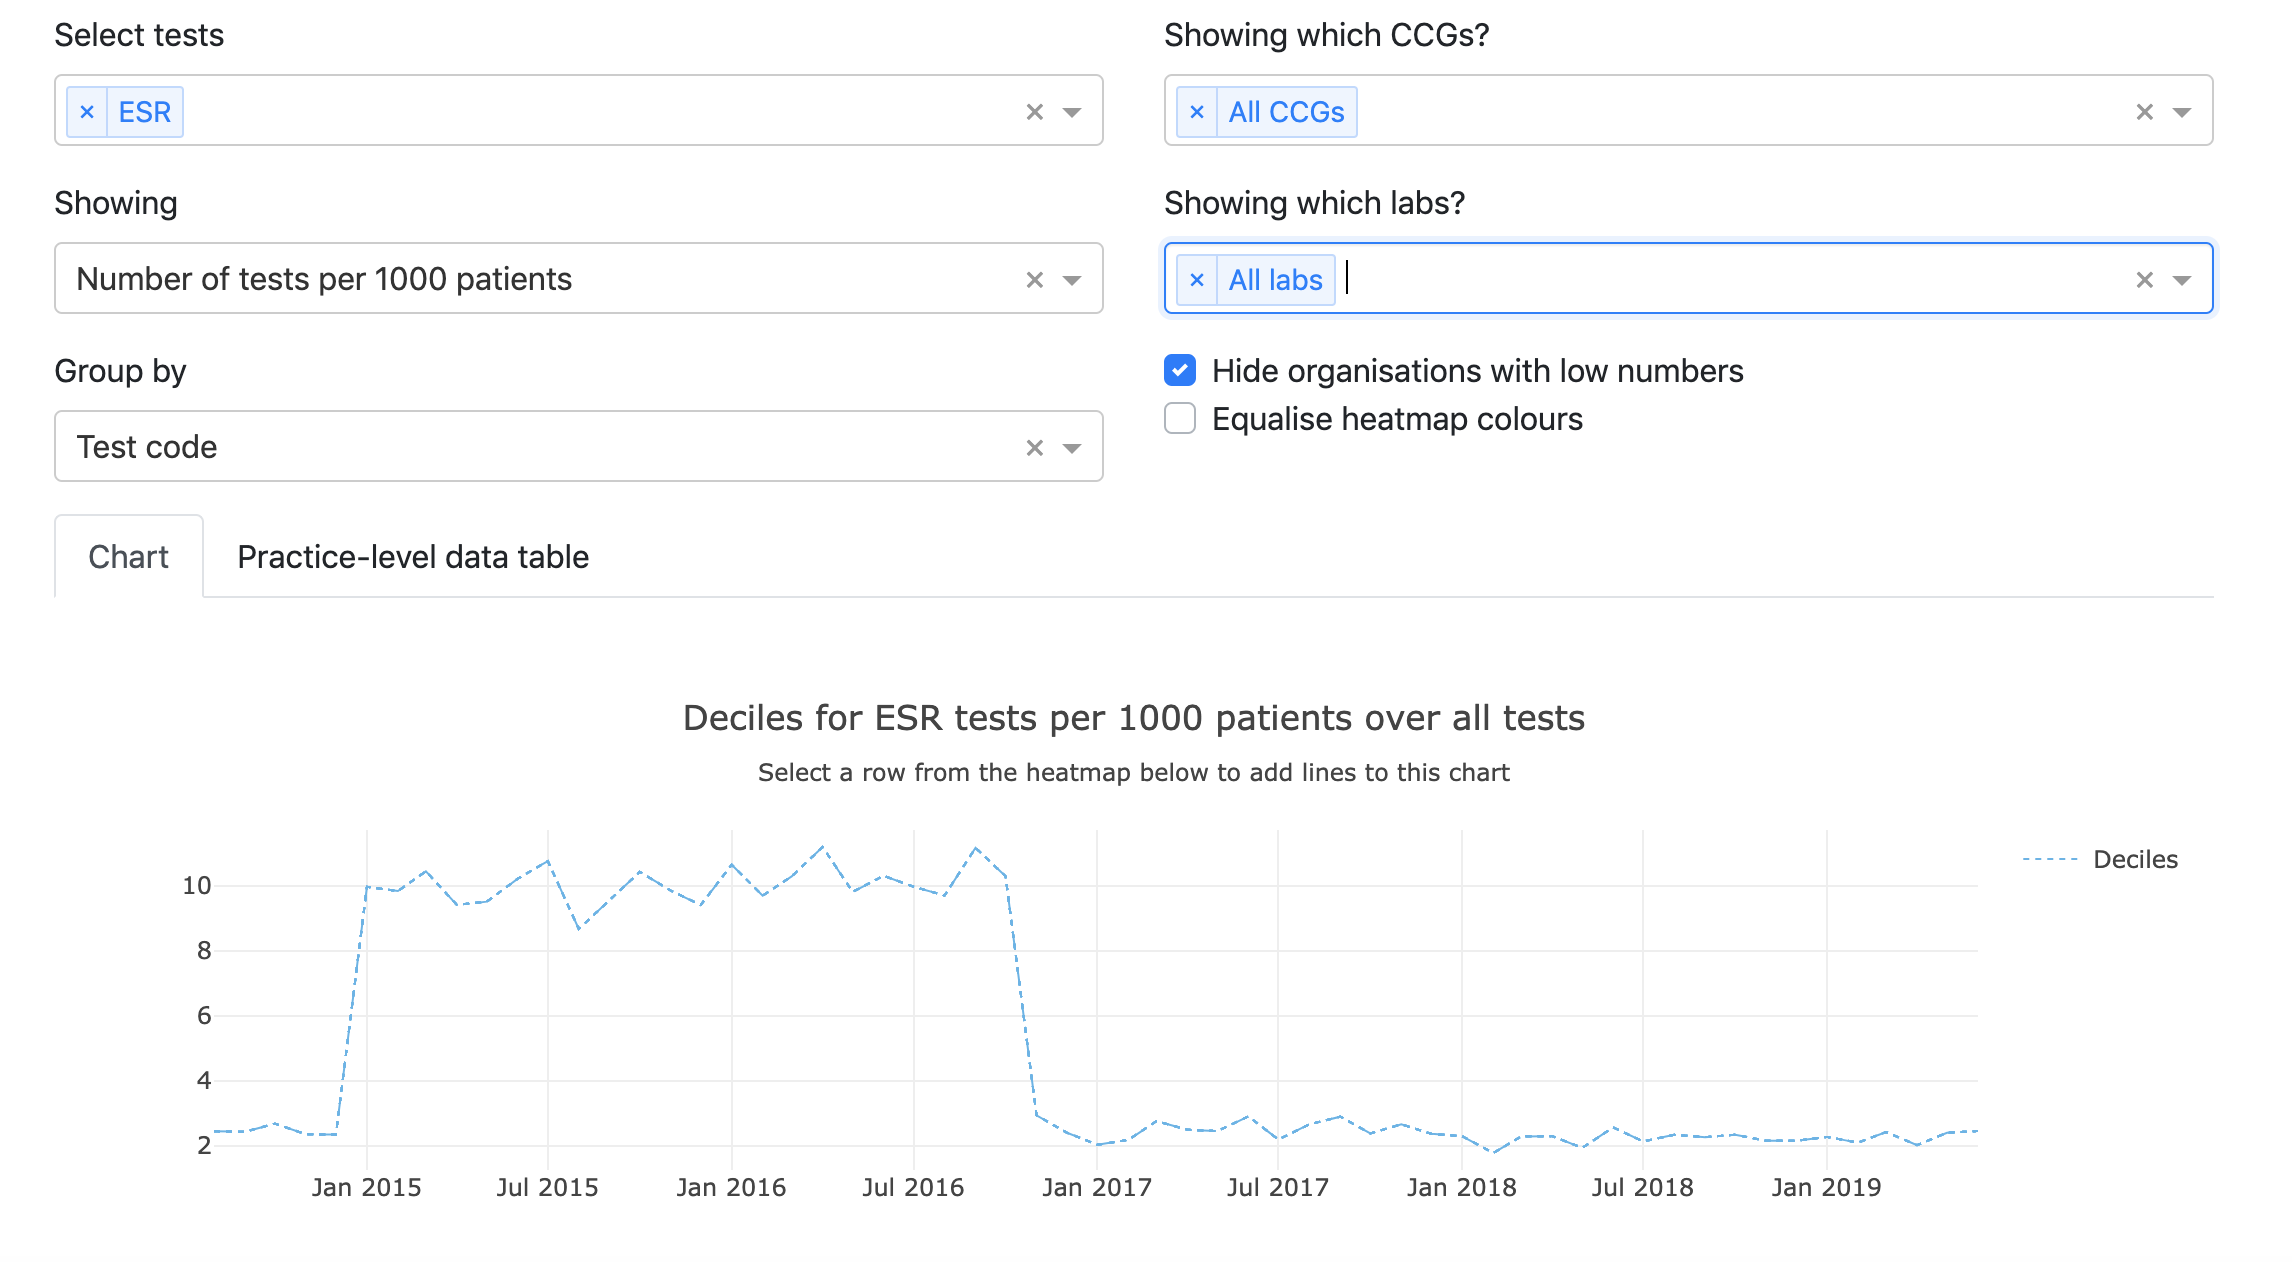Clear all selected tests with the X icon
The height and width of the screenshot is (1262, 2292).
coord(1034,112)
